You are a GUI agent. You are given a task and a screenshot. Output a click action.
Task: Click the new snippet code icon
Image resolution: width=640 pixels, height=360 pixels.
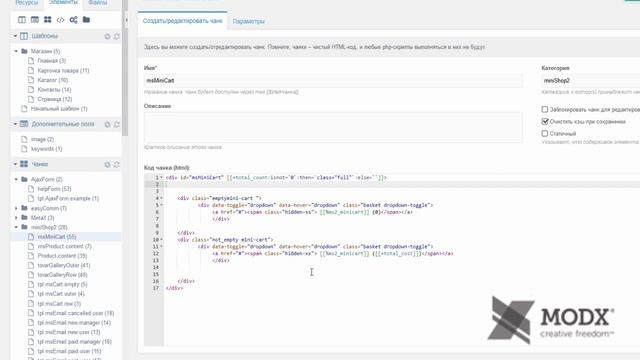(x=60, y=20)
